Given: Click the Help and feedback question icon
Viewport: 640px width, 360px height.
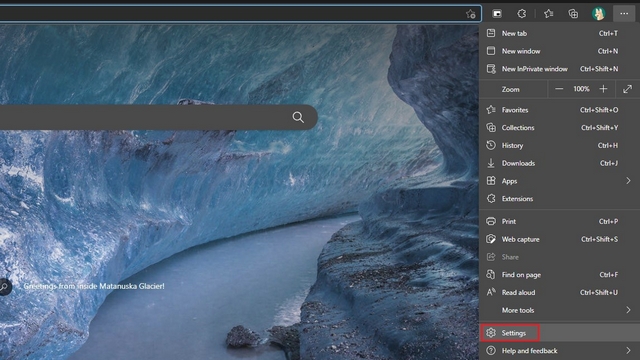Looking at the screenshot, I should (x=491, y=351).
